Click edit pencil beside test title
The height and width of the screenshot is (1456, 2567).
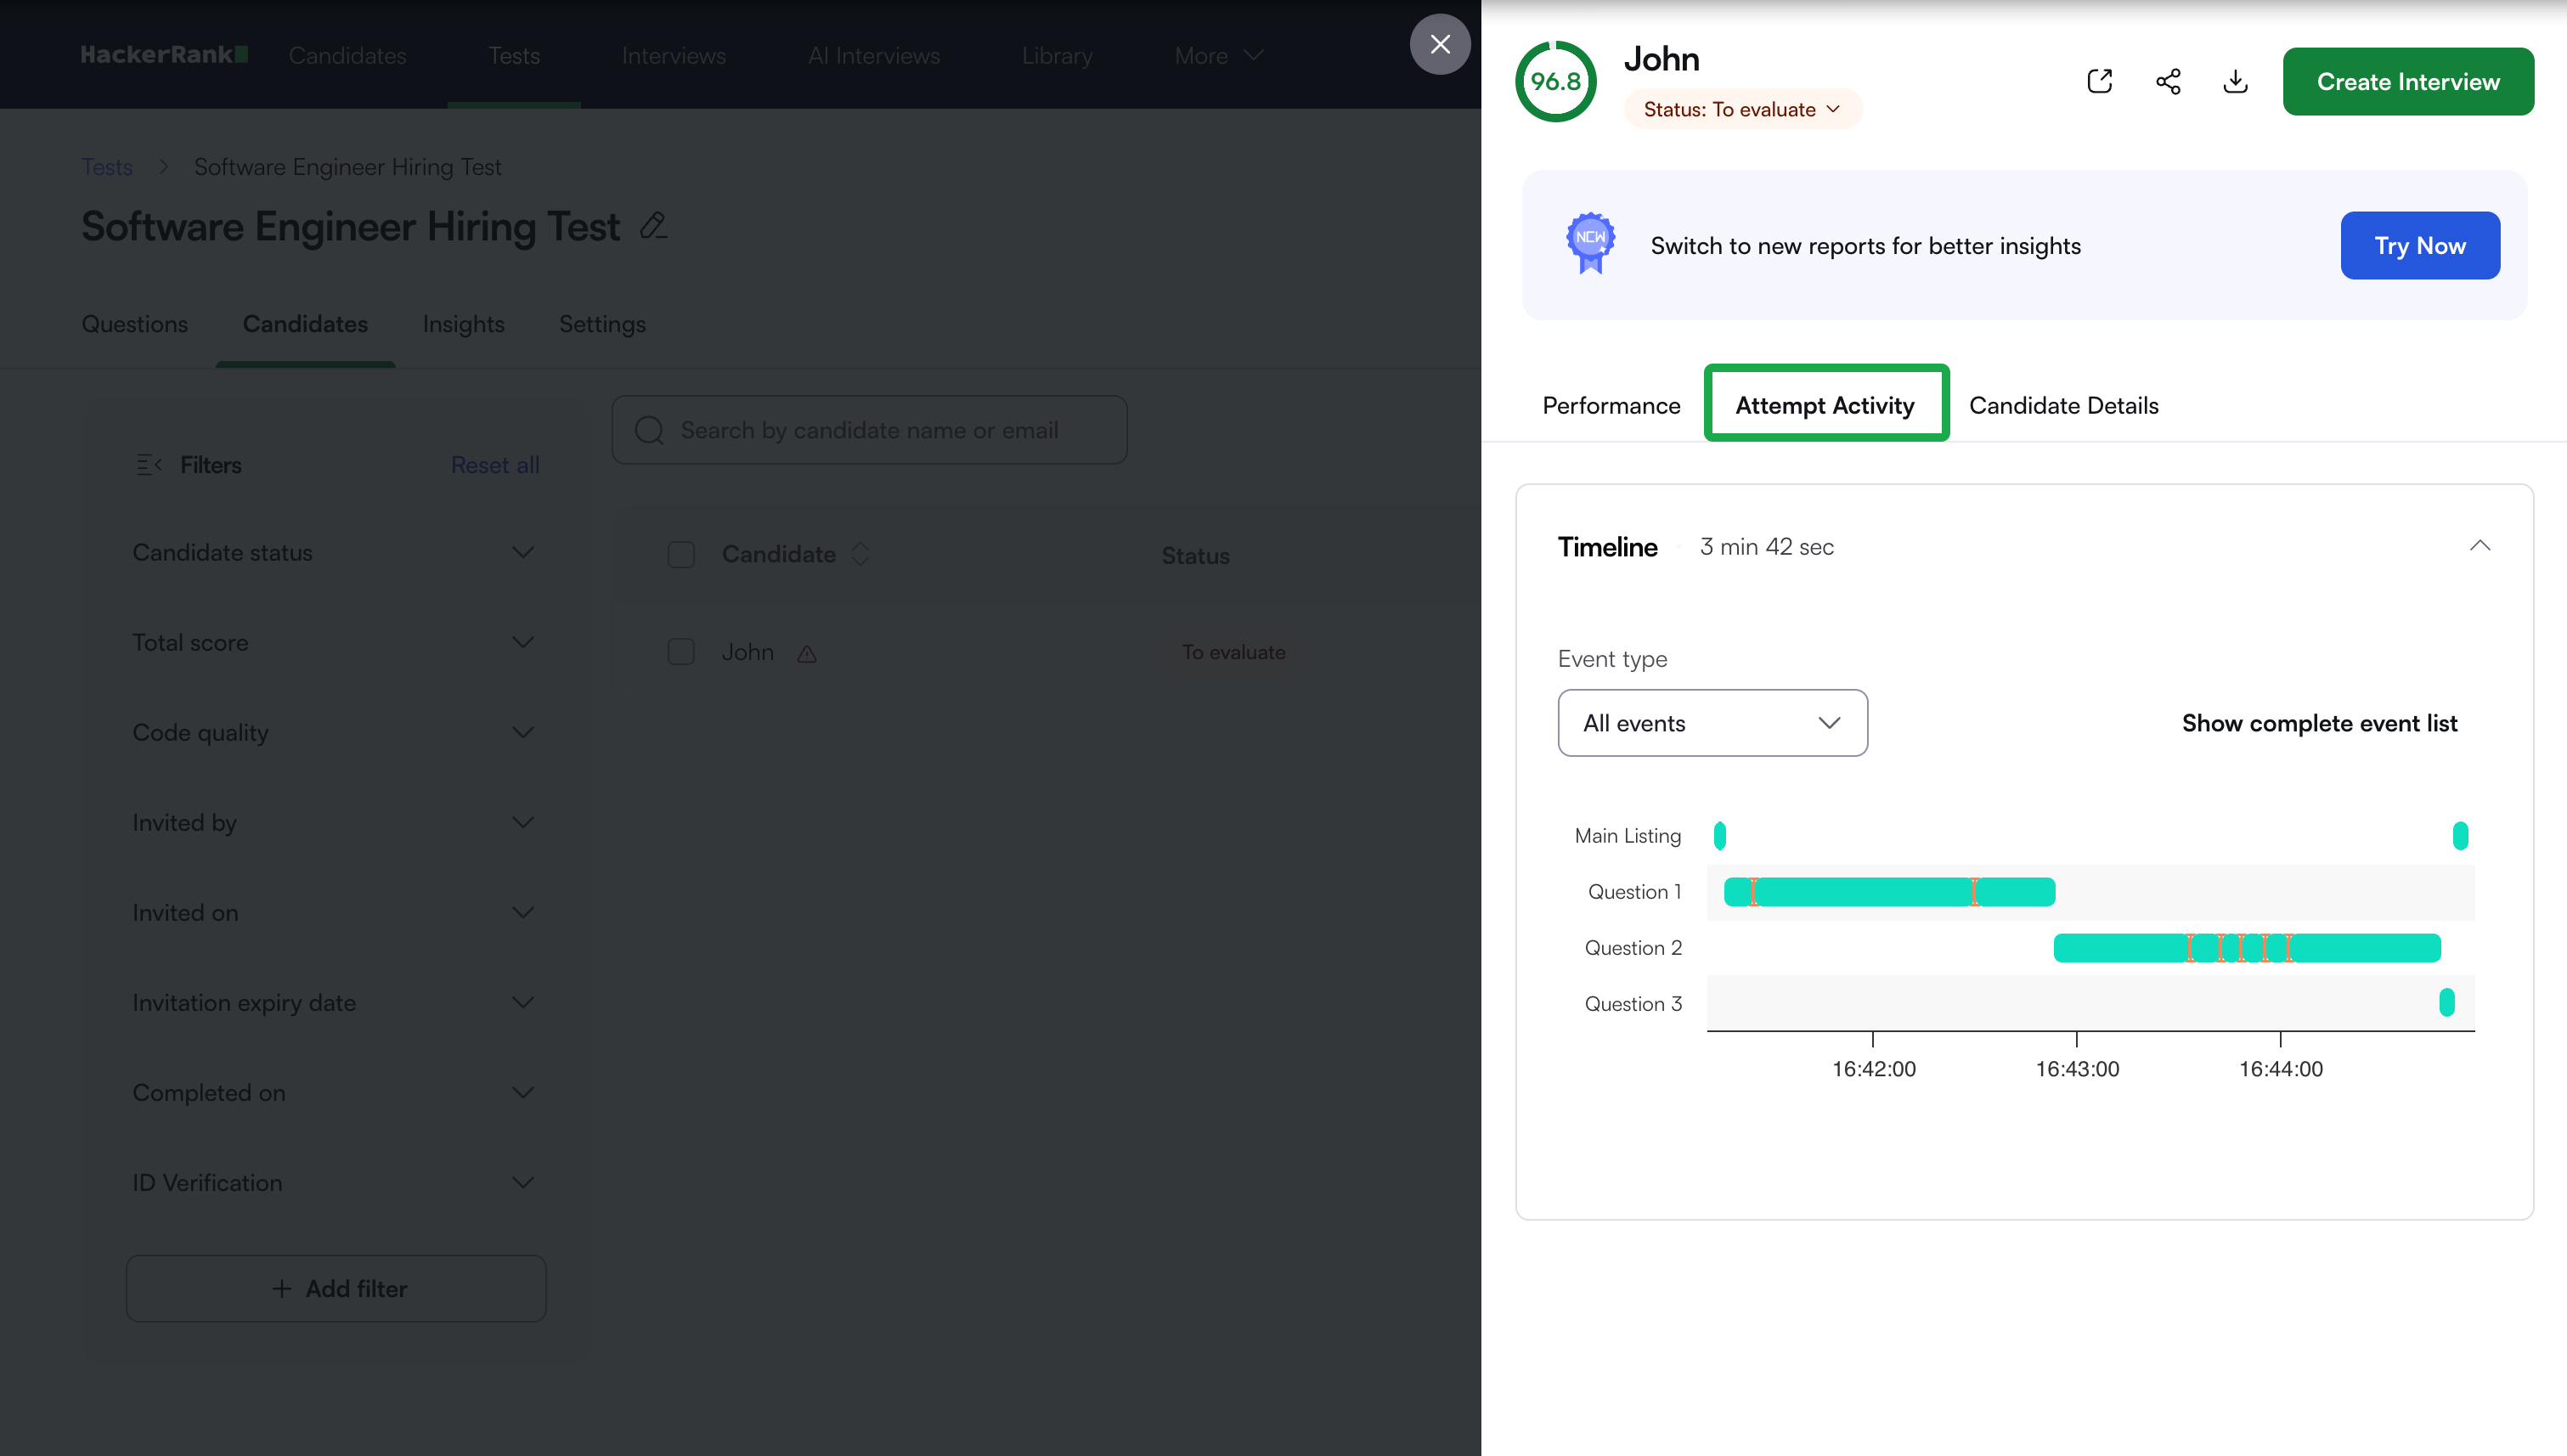[653, 226]
